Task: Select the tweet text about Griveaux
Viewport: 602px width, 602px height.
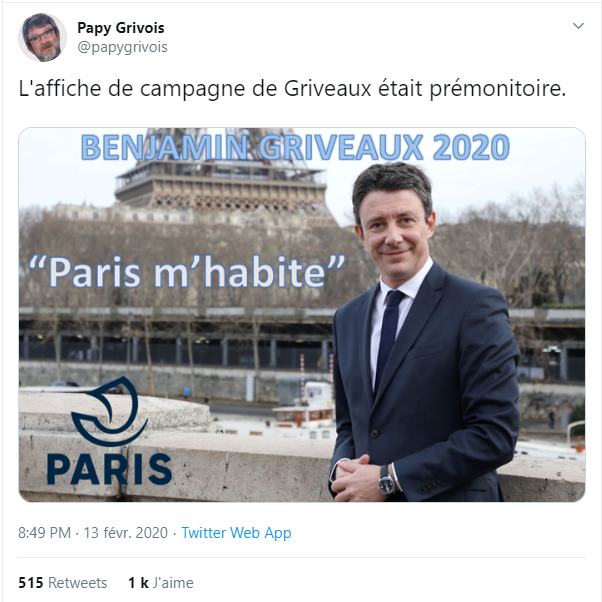Action: tap(292, 88)
